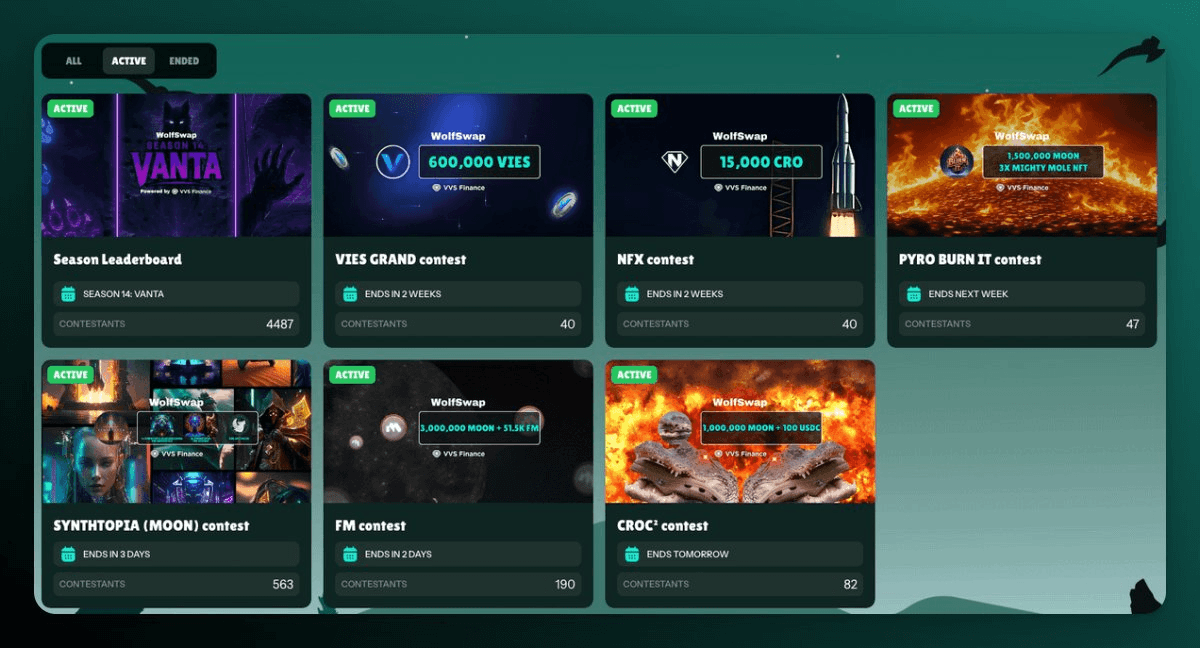Open the Season 14 VANTA banner image
Screen dimensions: 1200x648
click(176, 165)
